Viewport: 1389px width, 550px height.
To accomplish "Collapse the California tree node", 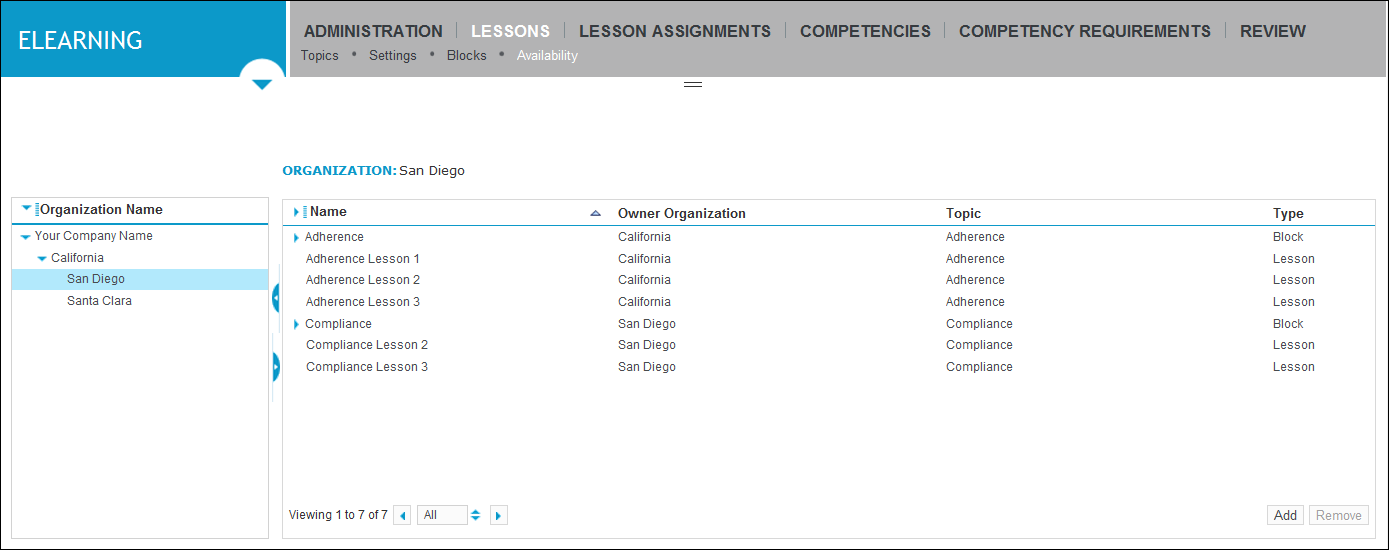I will point(42,259).
